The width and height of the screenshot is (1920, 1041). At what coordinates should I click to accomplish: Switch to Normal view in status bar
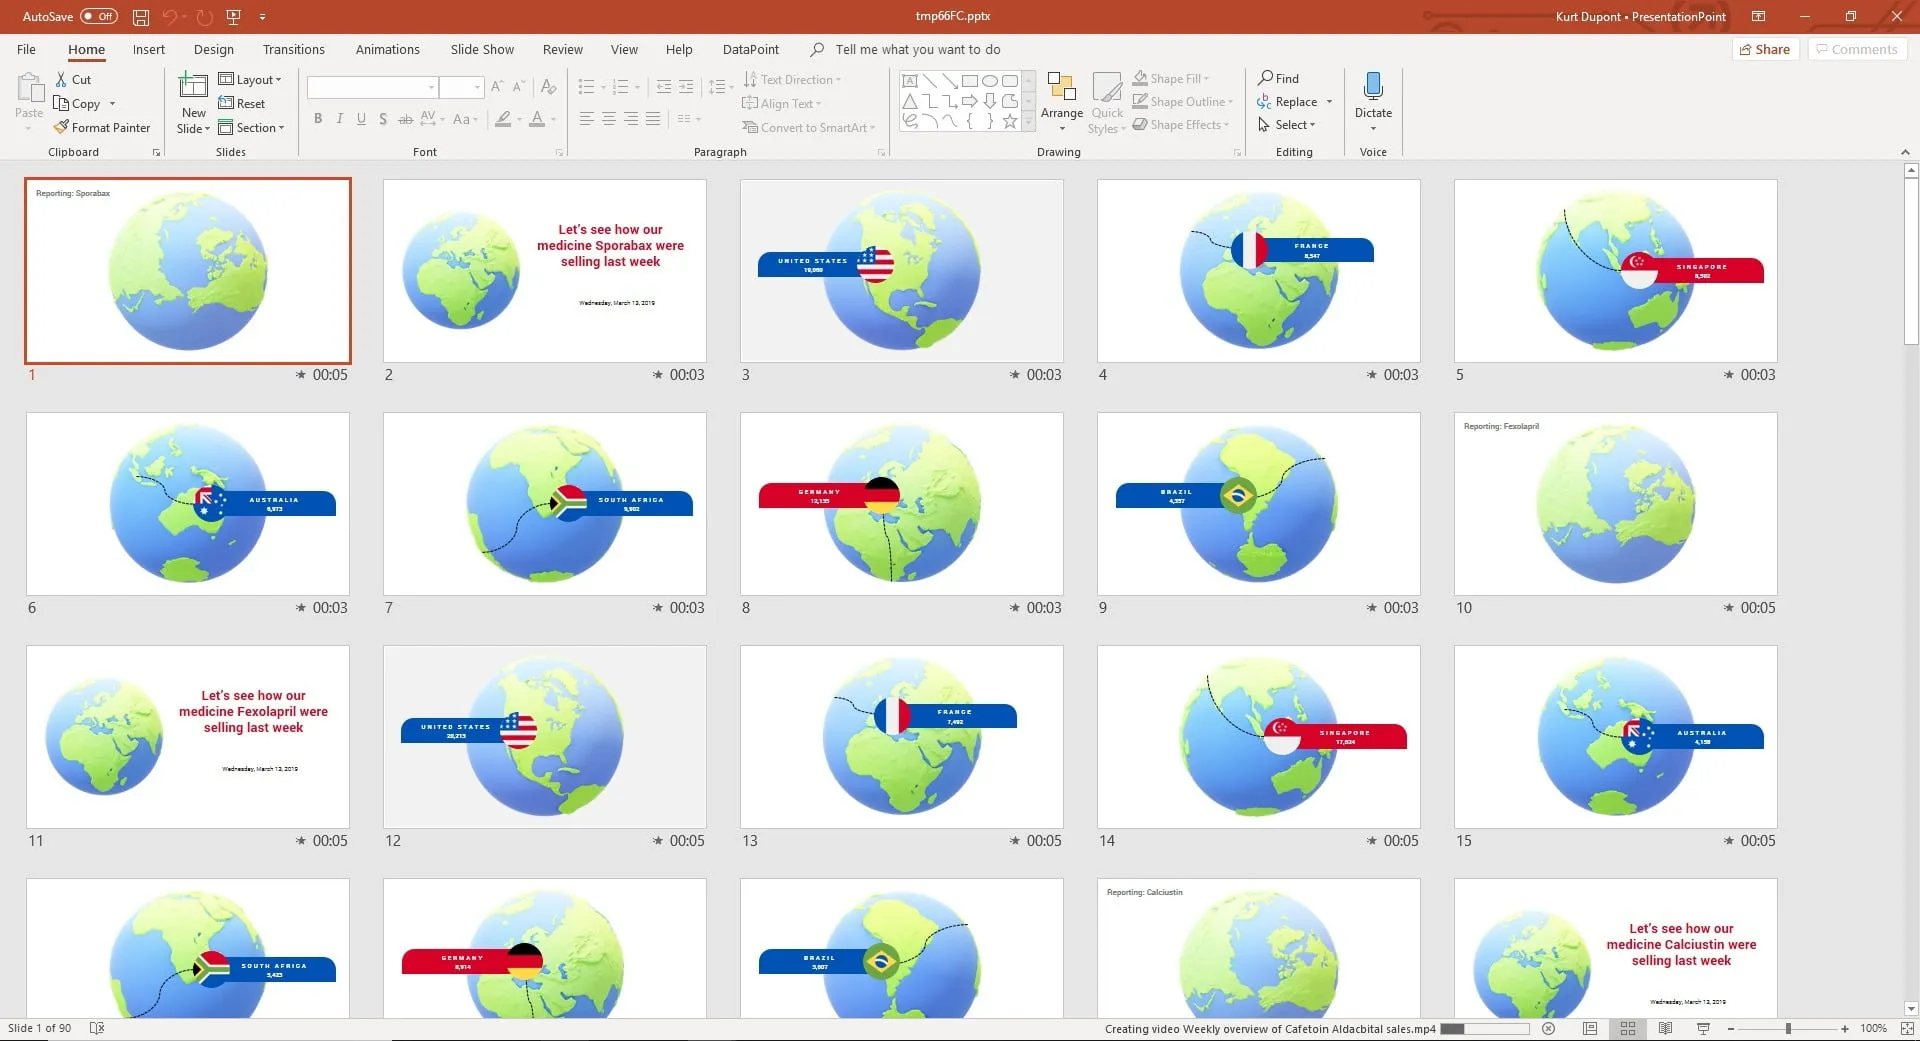click(x=1589, y=1028)
